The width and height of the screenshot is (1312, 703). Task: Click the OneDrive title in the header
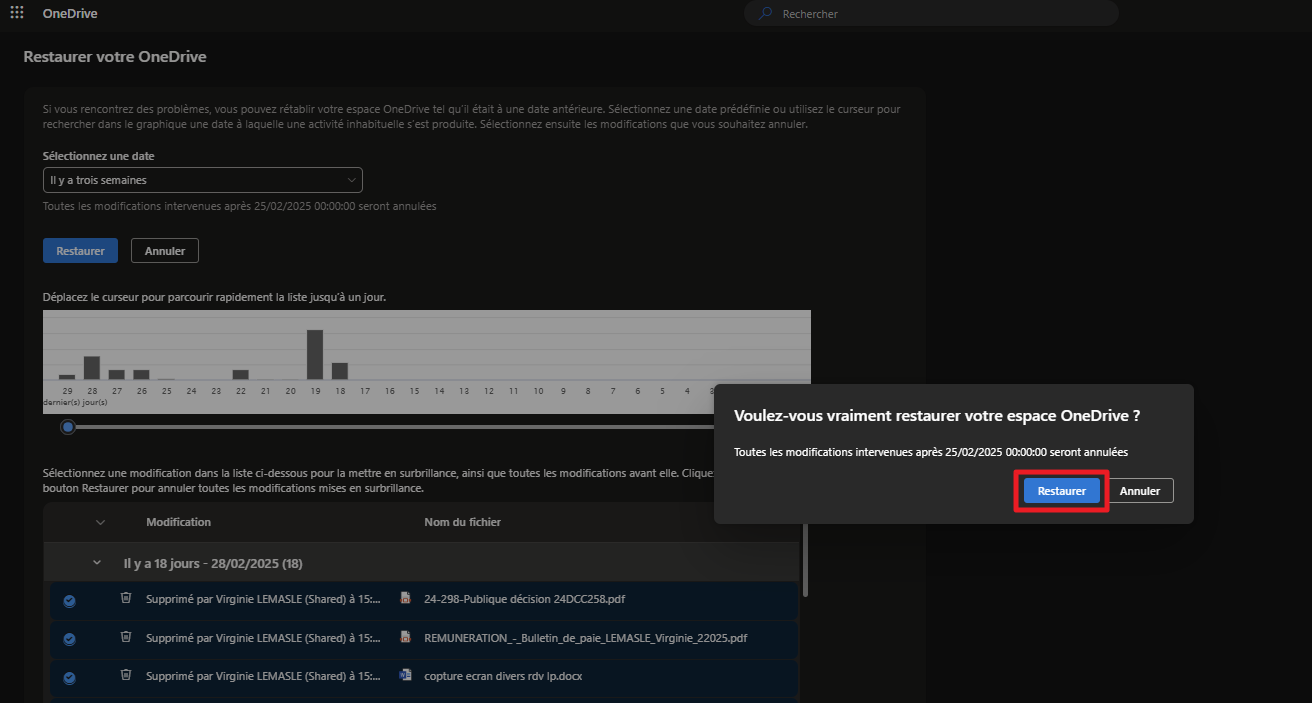coord(70,13)
